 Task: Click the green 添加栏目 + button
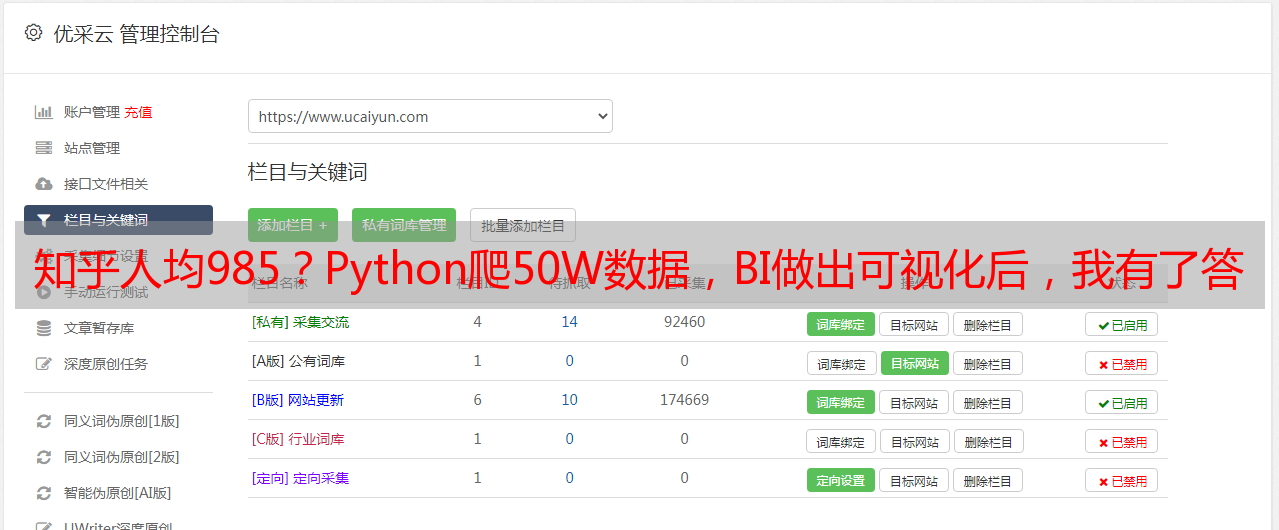293,225
